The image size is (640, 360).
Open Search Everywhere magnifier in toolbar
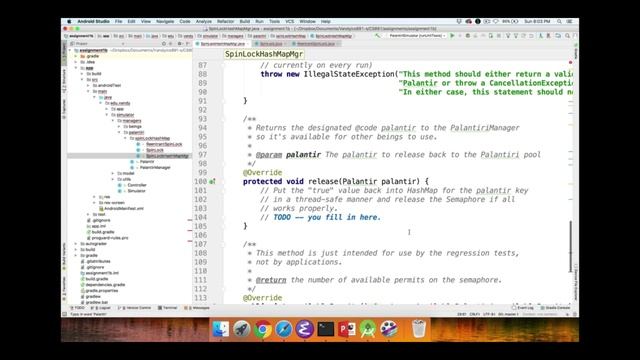click(567, 36)
